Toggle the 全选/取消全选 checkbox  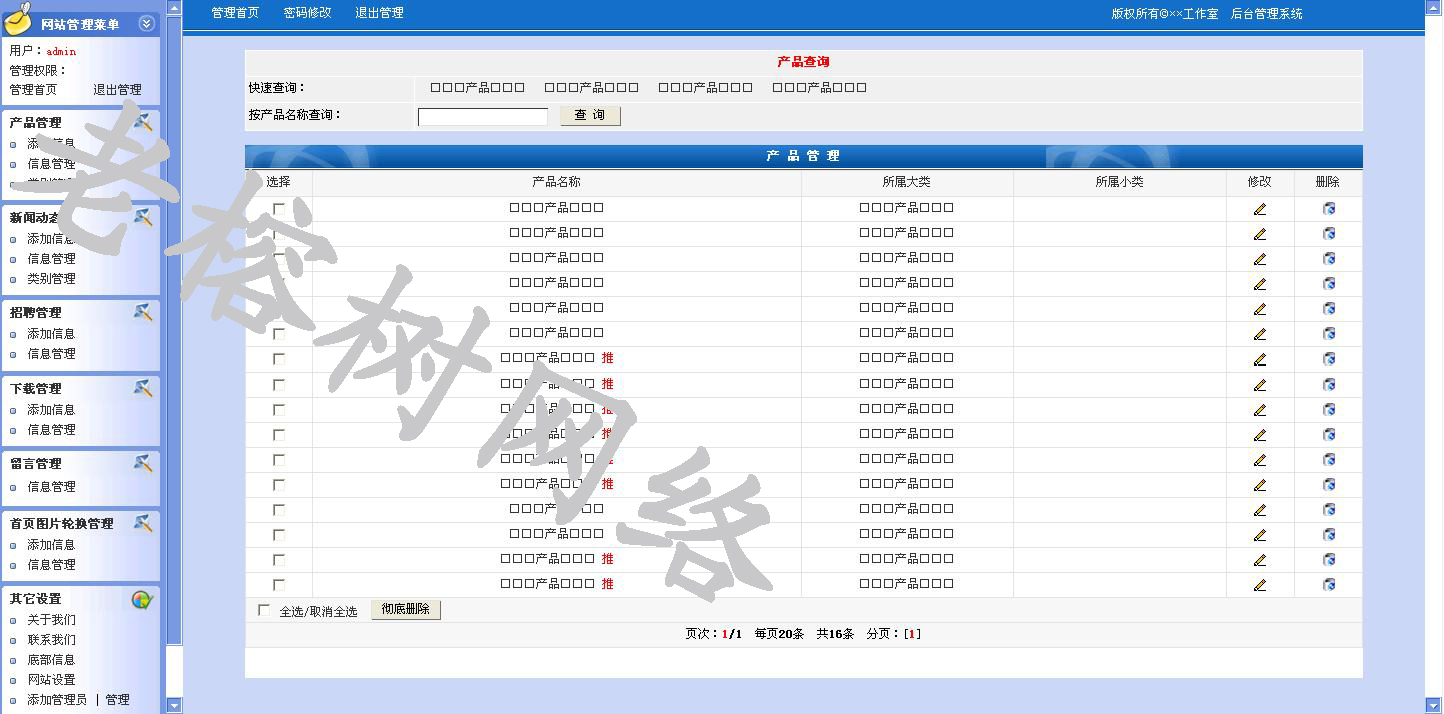(x=264, y=610)
